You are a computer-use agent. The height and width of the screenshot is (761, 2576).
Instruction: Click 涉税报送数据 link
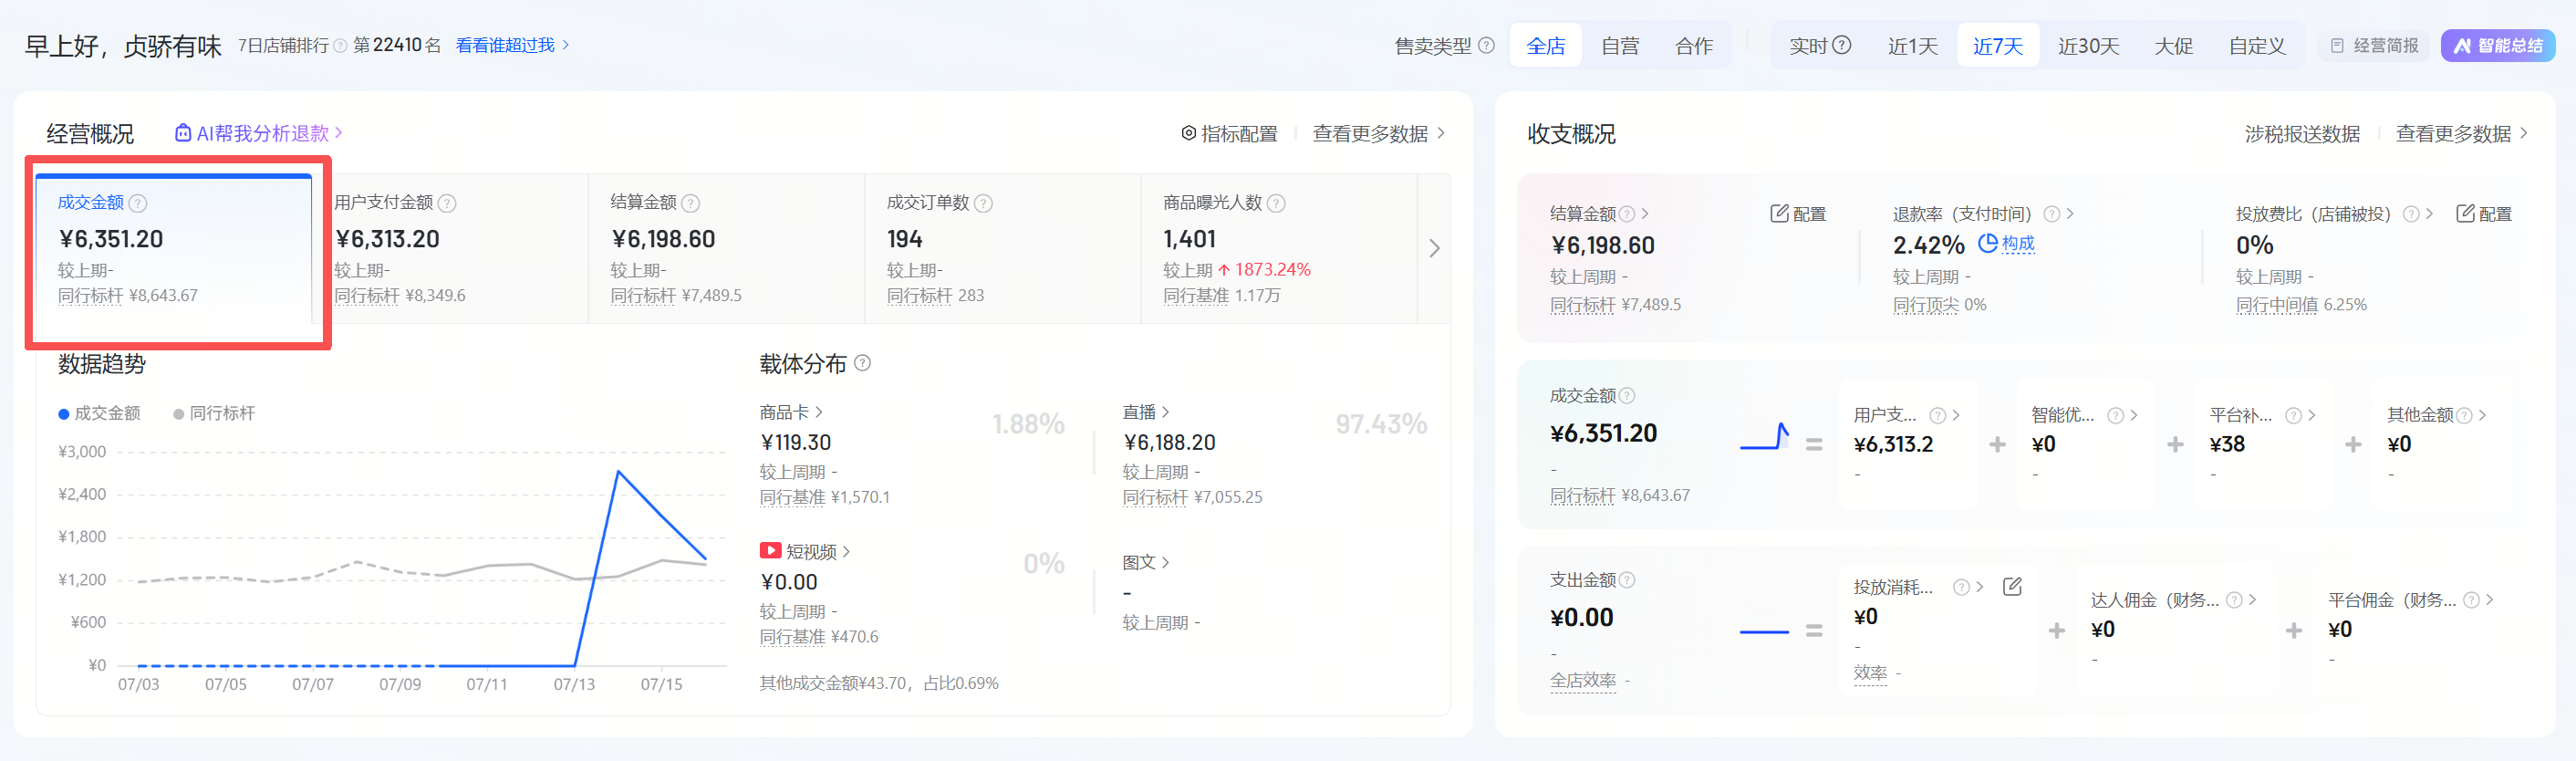tap(2302, 134)
